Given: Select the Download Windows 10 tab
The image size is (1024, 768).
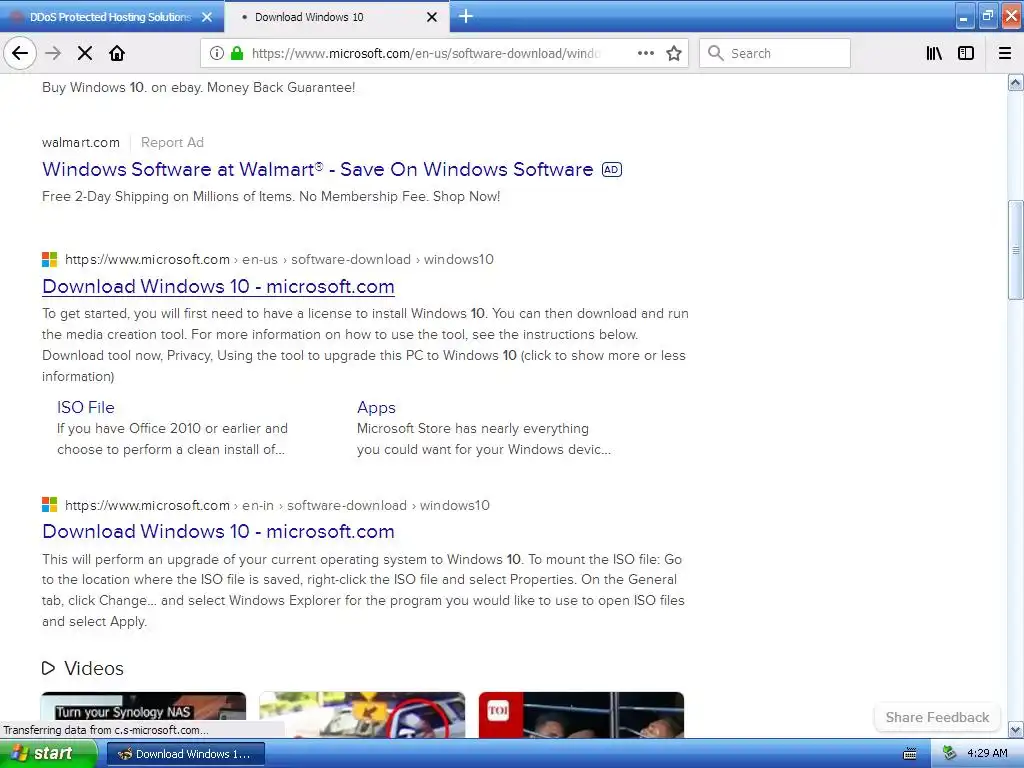Looking at the screenshot, I should 337,17.
